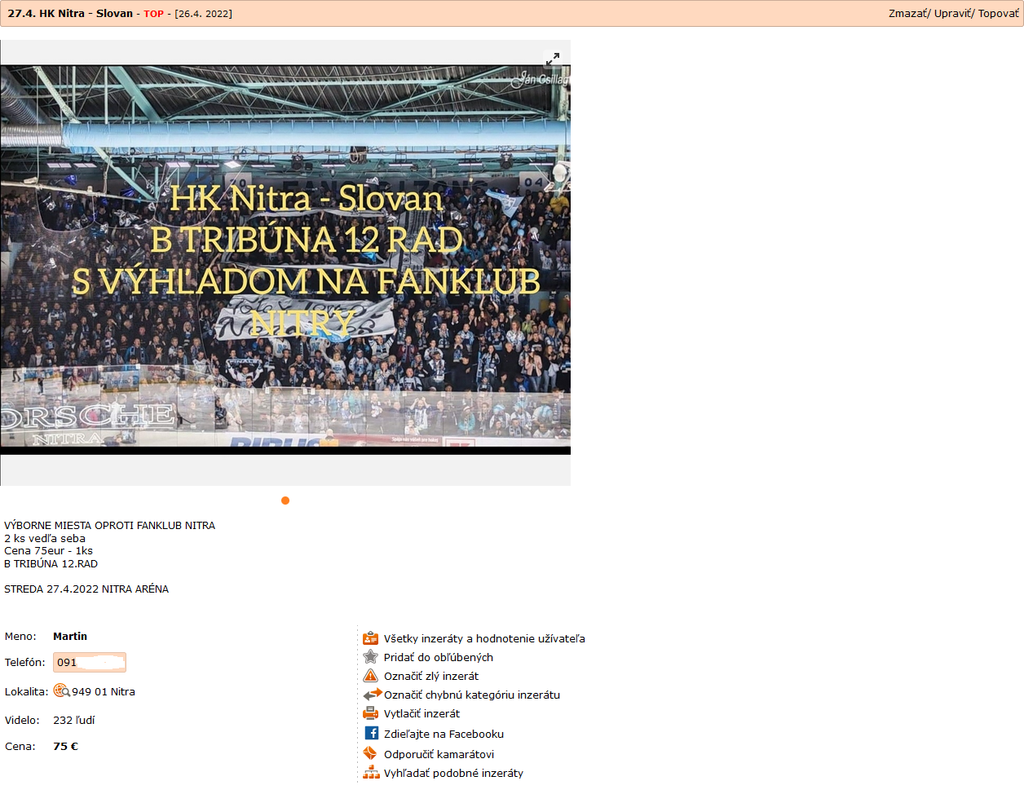Click the recommend to friend icon
This screenshot has height=785, width=1024.
(x=370, y=754)
